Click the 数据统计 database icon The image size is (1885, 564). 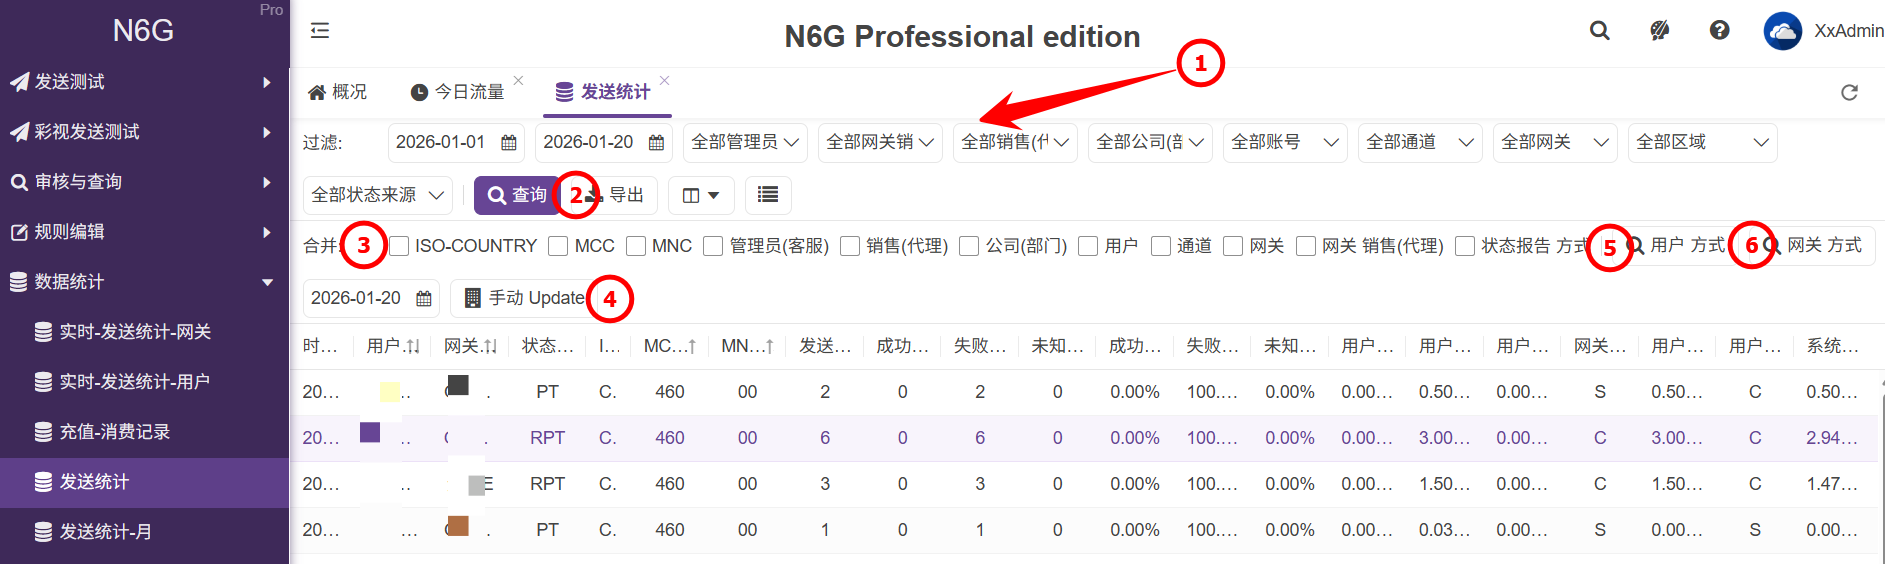click(19, 282)
